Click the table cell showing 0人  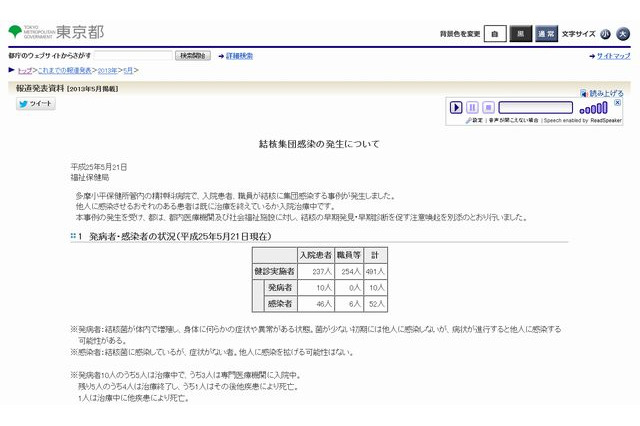tap(349, 288)
